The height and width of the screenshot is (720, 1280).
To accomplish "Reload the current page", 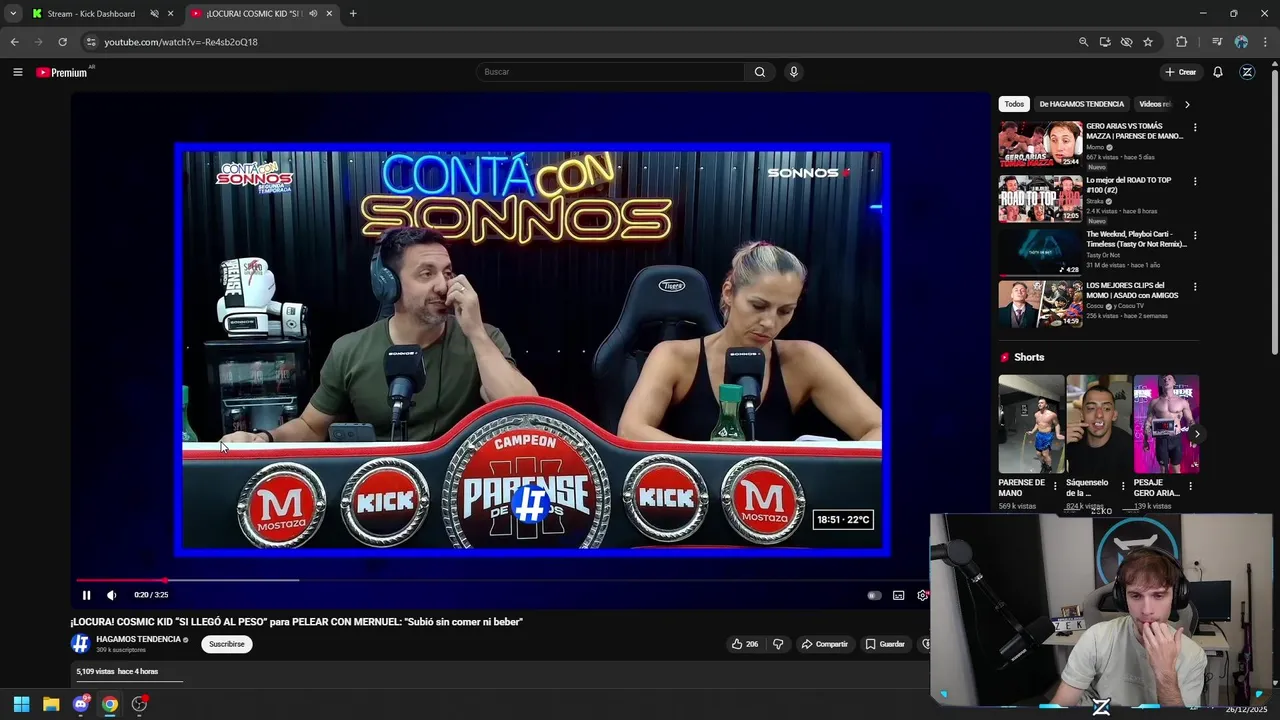I will pyautogui.click(x=62, y=42).
